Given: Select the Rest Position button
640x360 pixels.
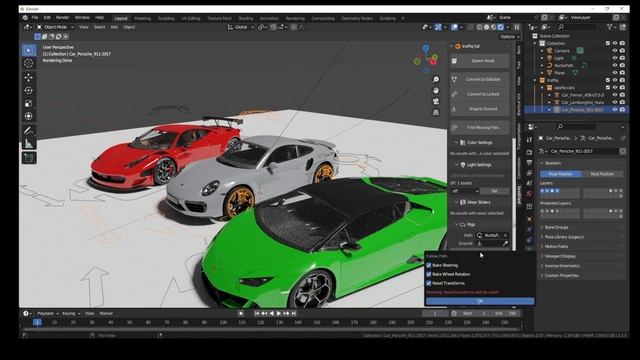Looking at the screenshot, I should 602,174.
